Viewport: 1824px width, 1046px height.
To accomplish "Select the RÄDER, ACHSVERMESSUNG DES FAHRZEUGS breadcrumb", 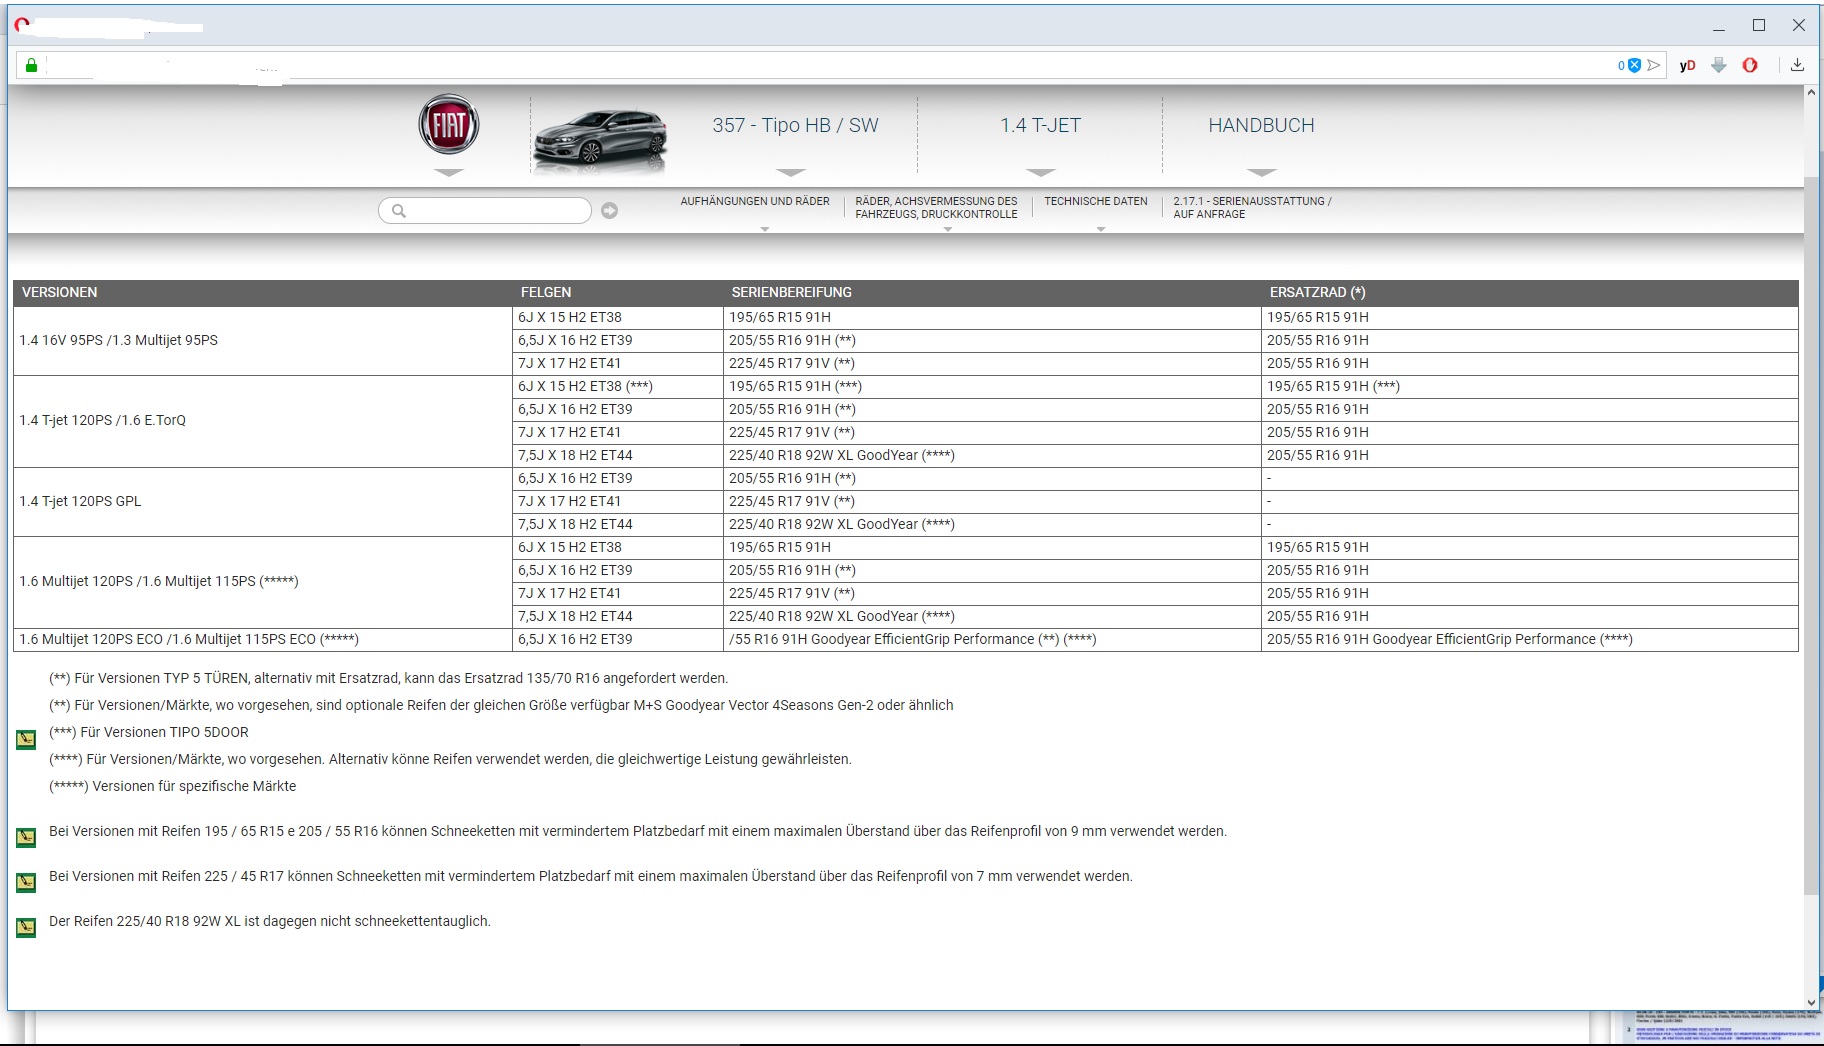I will (936, 208).
